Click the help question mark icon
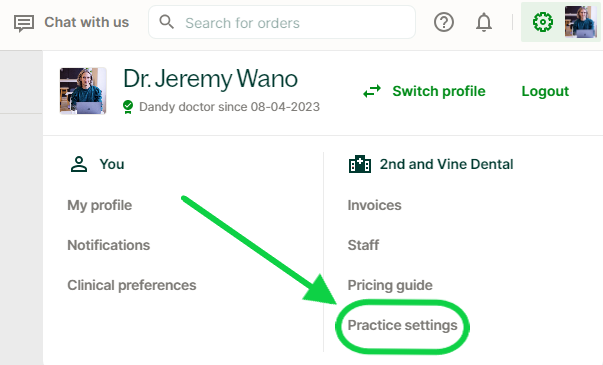This screenshot has width=603, height=365. [444, 22]
